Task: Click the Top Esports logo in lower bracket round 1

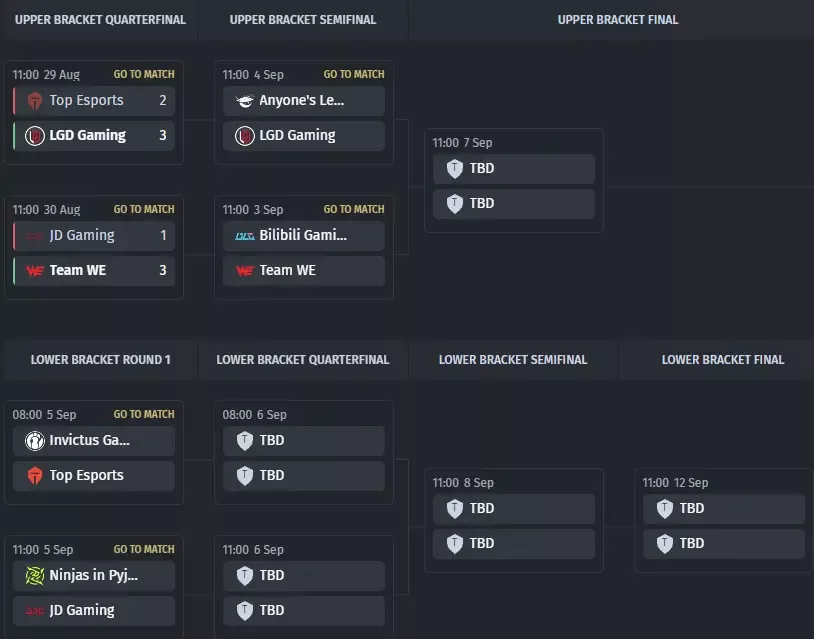Action: click(35, 475)
